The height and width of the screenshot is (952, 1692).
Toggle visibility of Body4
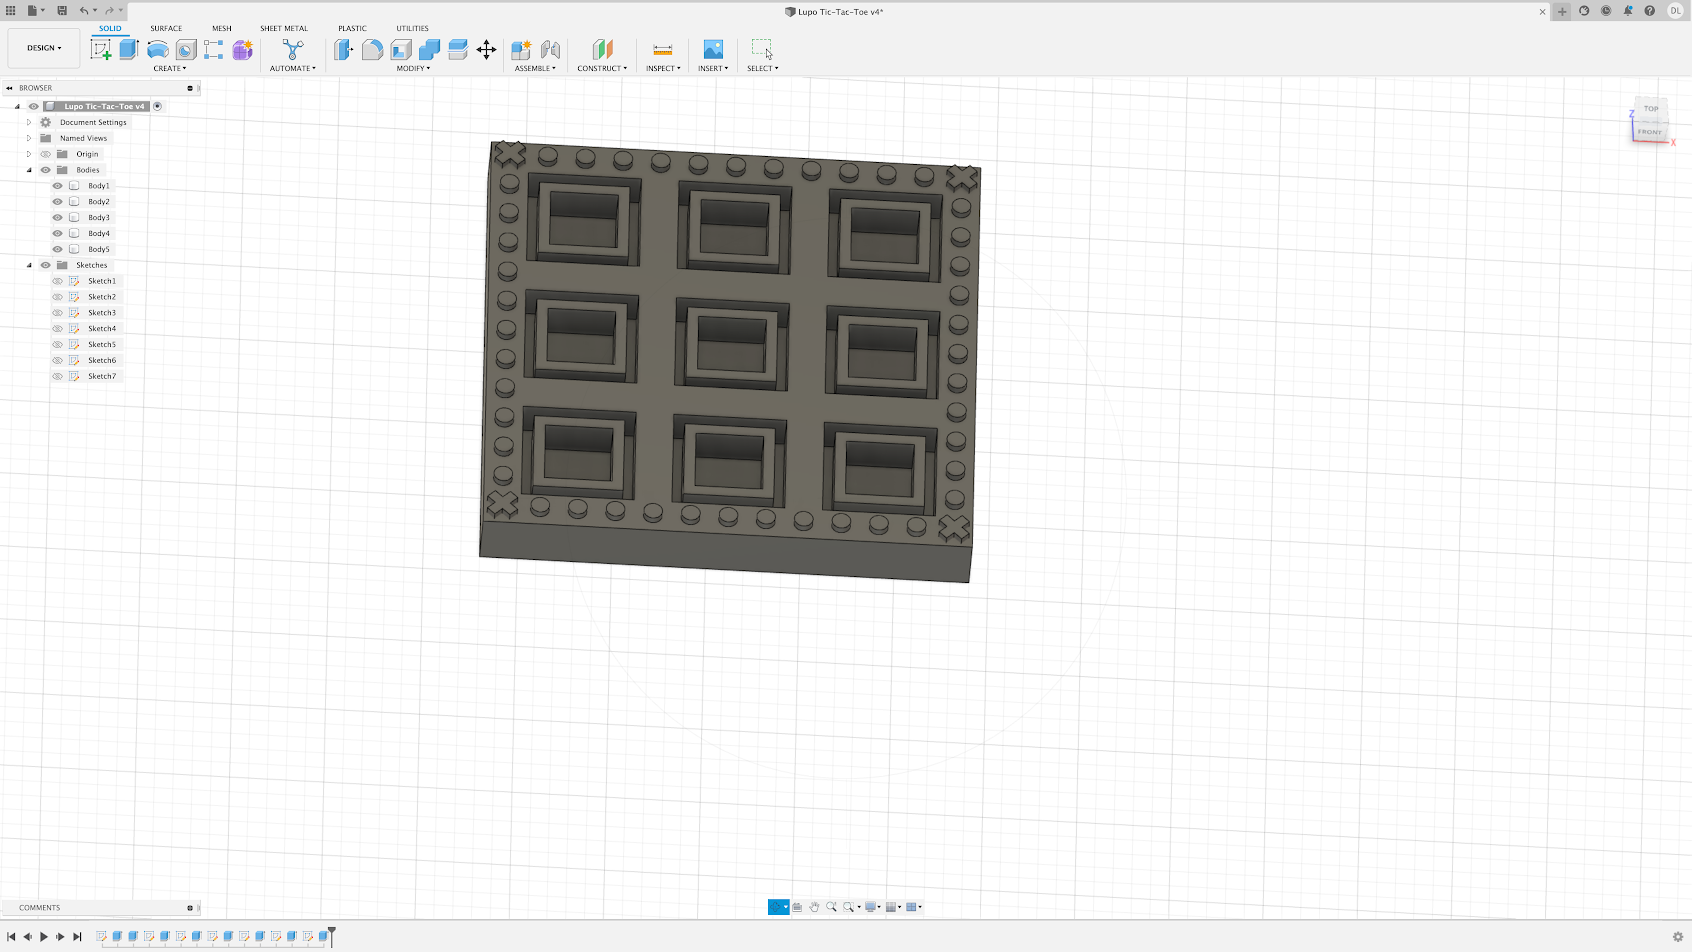click(58, 234)
